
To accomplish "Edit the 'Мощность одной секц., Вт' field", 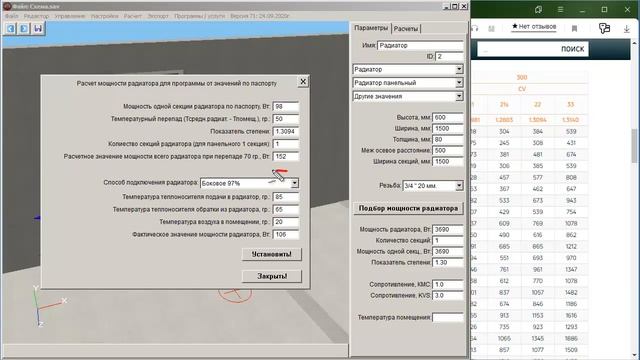I will point(448,251).
